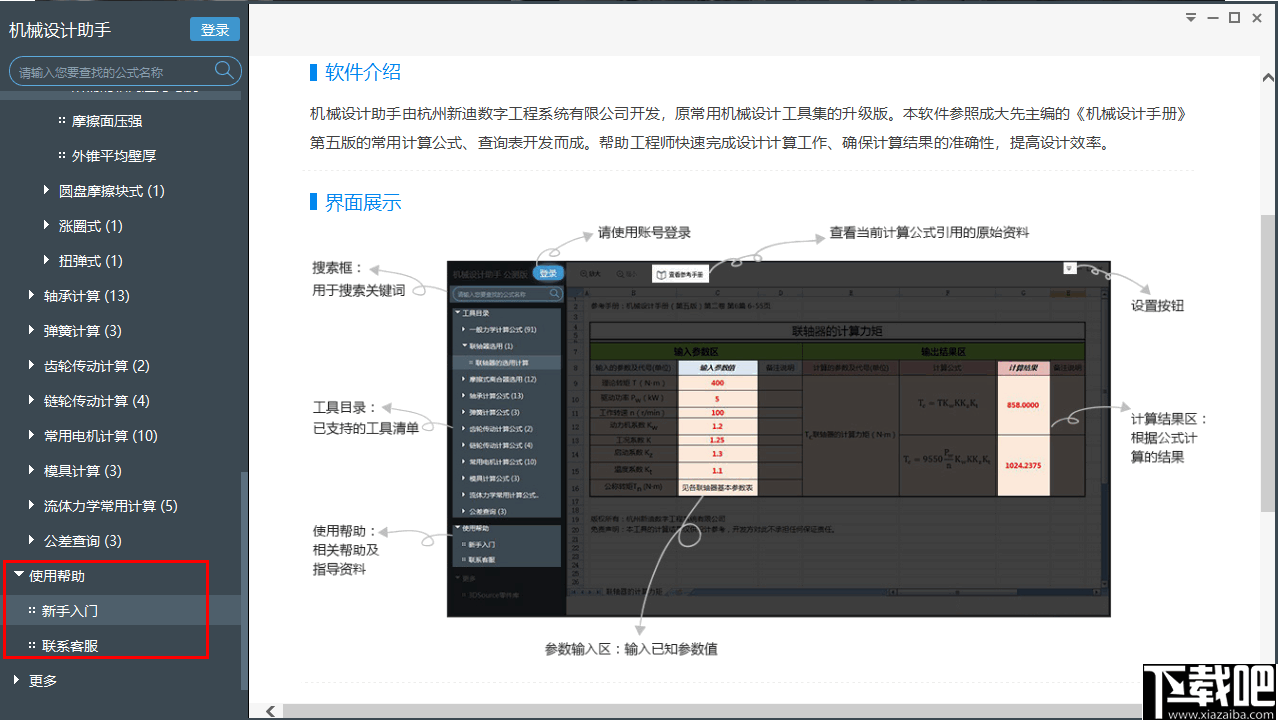Expand the 更多 section

tap(18, 681)
